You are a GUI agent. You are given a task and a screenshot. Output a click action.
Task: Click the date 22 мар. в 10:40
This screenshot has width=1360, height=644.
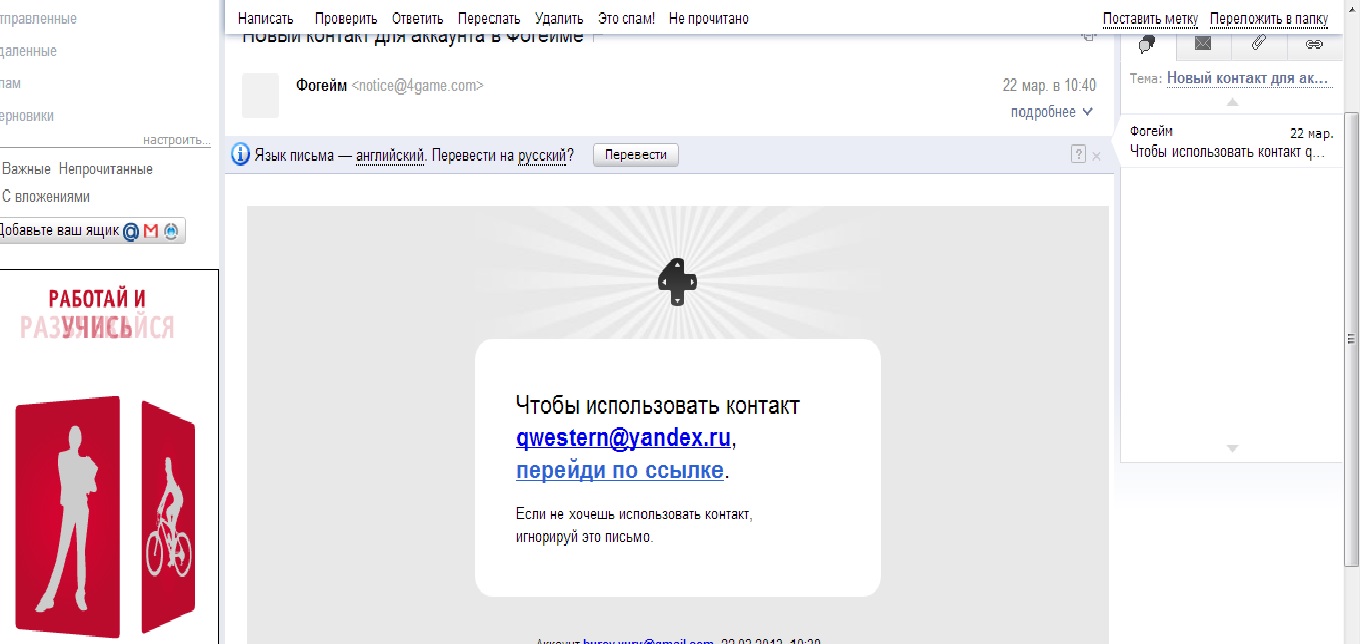[x=1049, y=86]
